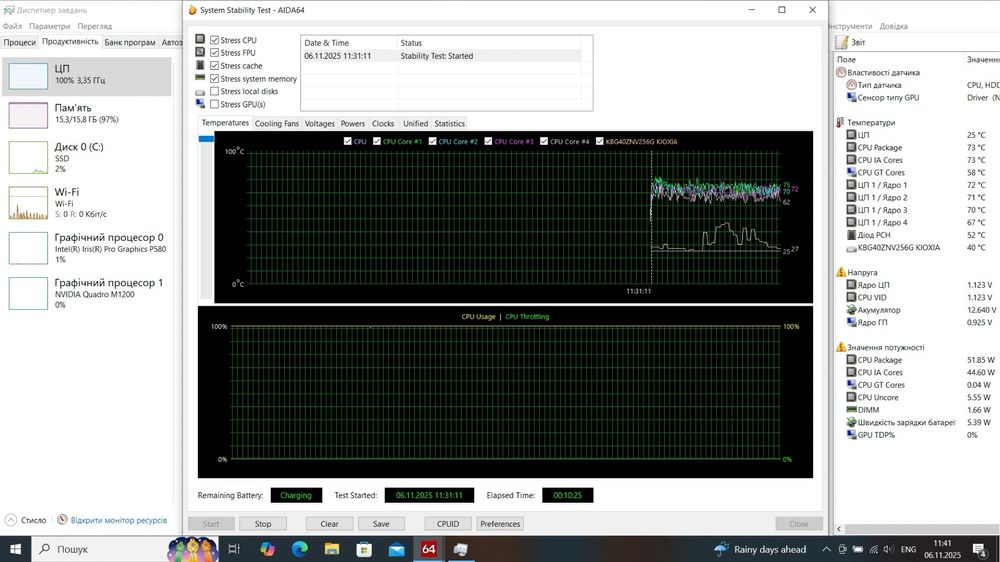Stop the stability test

pos(263,524)
